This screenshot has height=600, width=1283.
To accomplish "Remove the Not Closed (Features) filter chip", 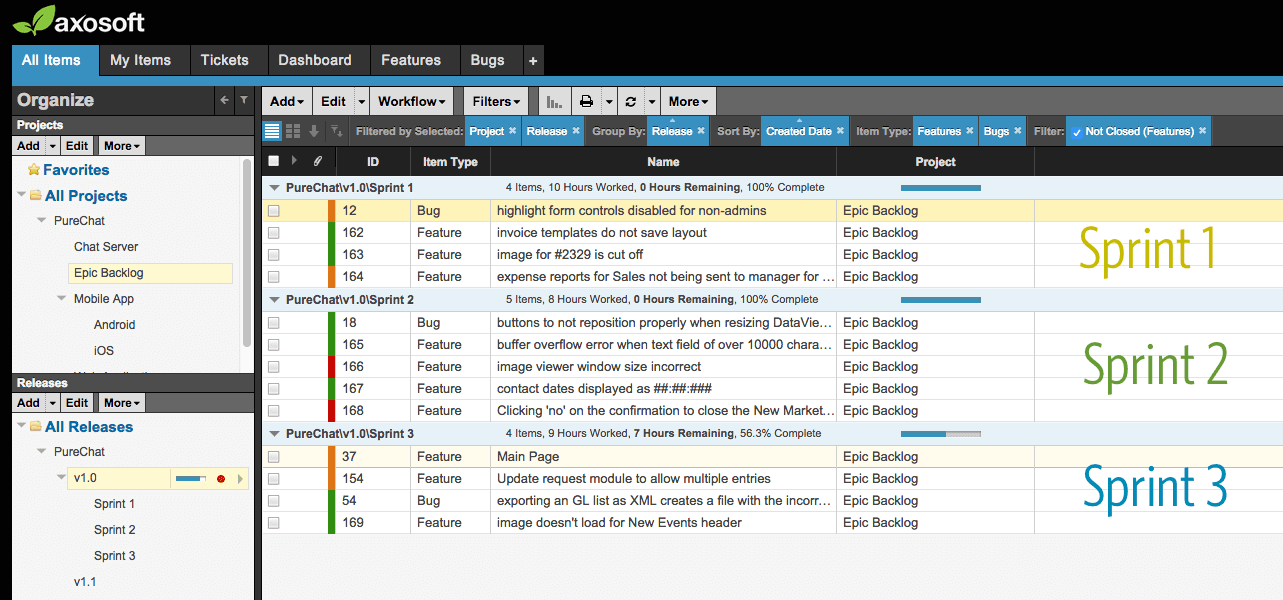I will [x=1203, y=131].
